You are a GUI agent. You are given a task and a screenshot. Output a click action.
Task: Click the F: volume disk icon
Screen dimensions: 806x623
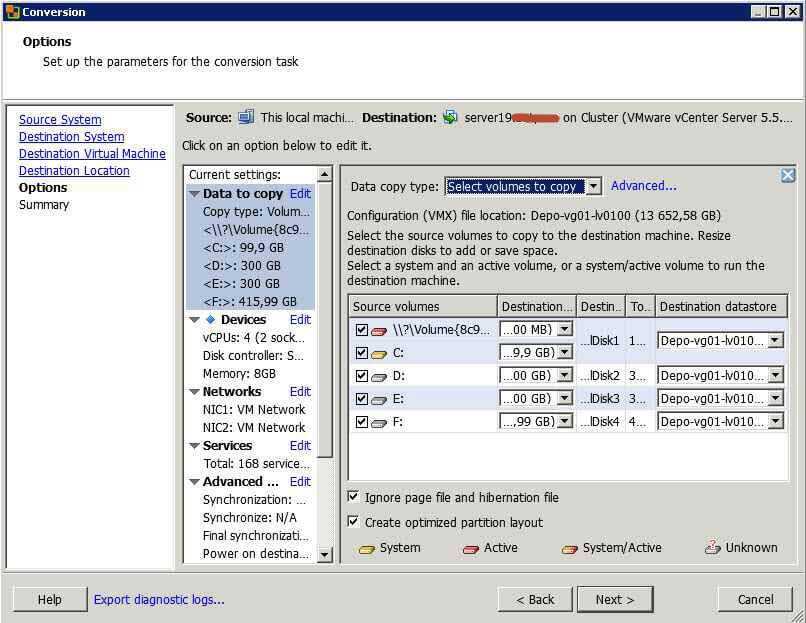[379, 422]
